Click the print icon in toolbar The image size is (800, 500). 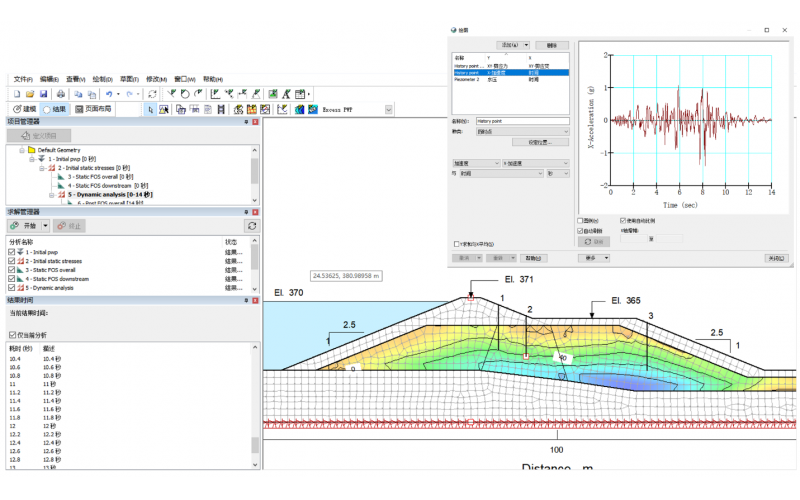[x=59, y=93]
